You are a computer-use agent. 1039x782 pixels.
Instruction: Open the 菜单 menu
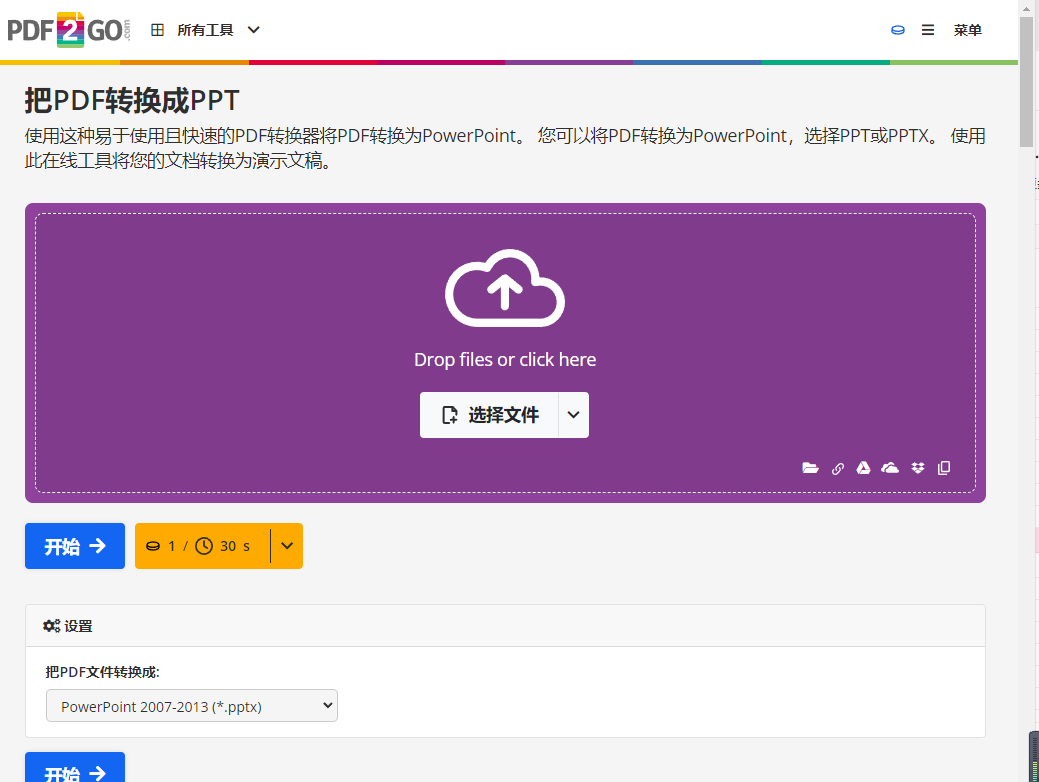point(967,30)
